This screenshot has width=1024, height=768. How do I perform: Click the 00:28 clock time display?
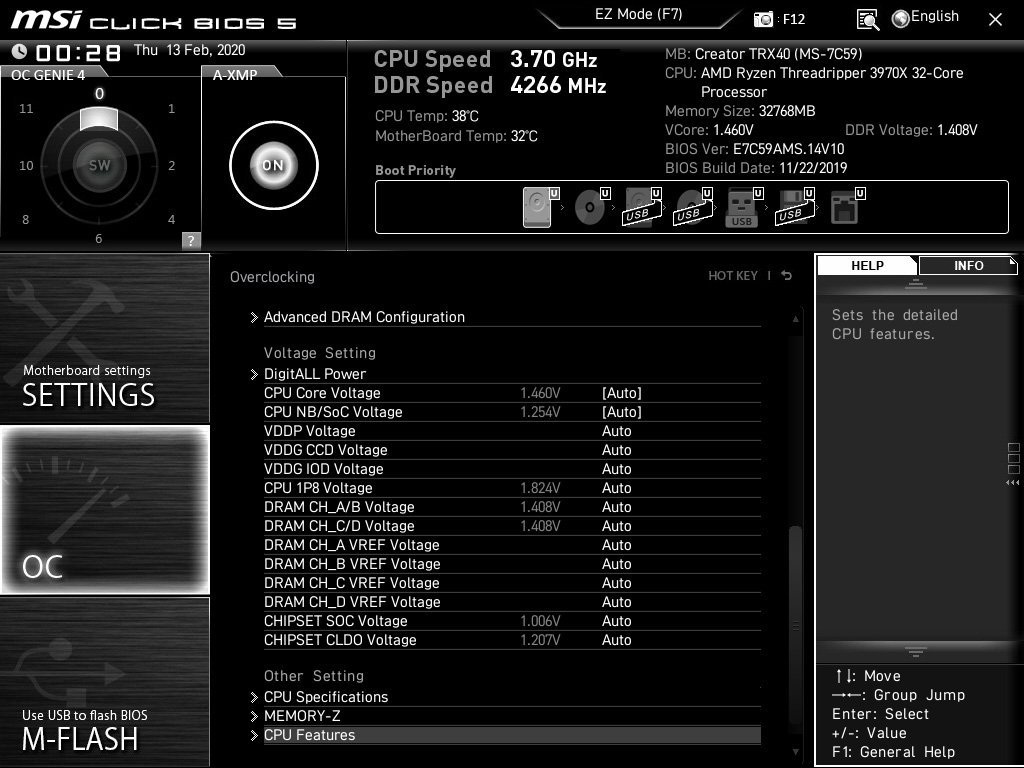coord(78,52)
